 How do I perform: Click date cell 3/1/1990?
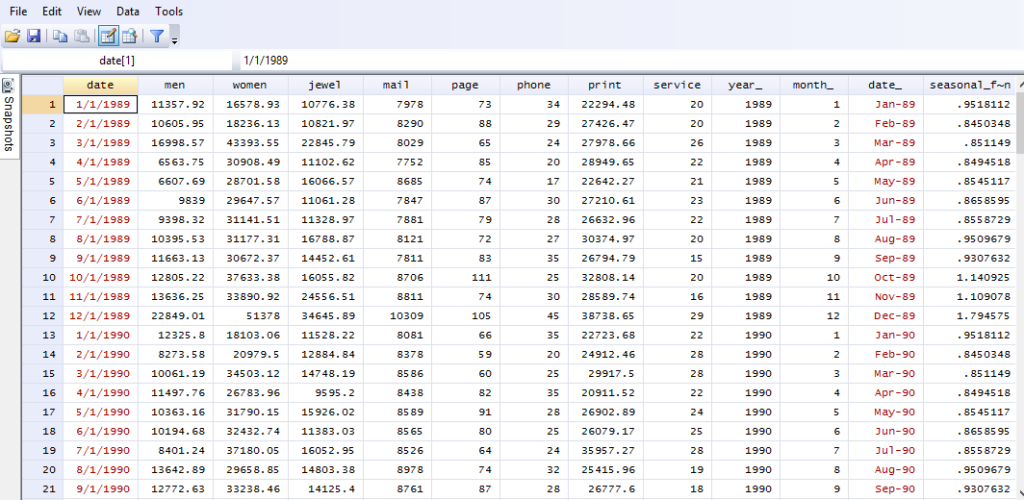tap(101, 374)
